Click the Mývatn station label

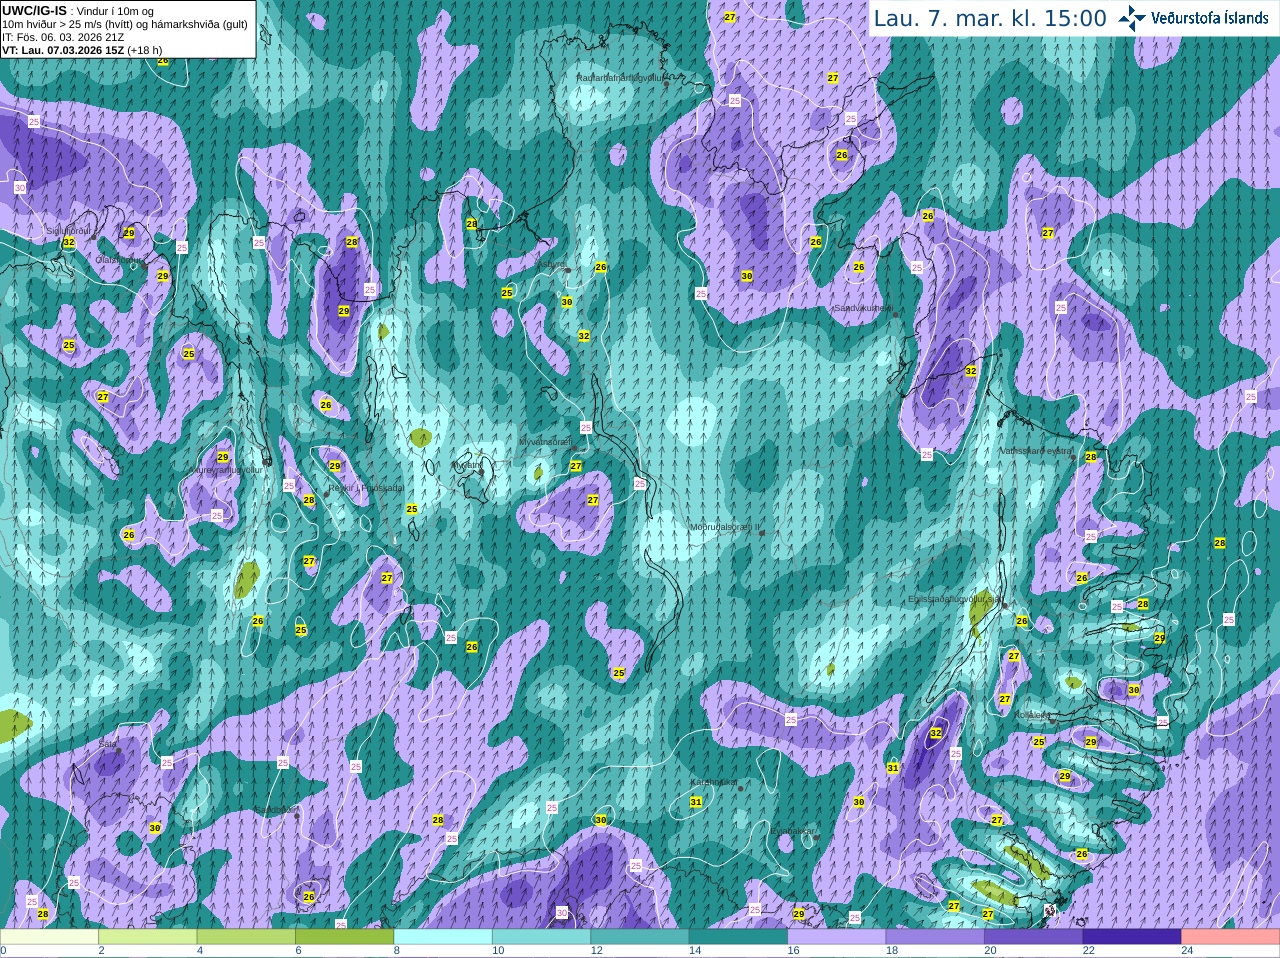click(x=467, y=465)
